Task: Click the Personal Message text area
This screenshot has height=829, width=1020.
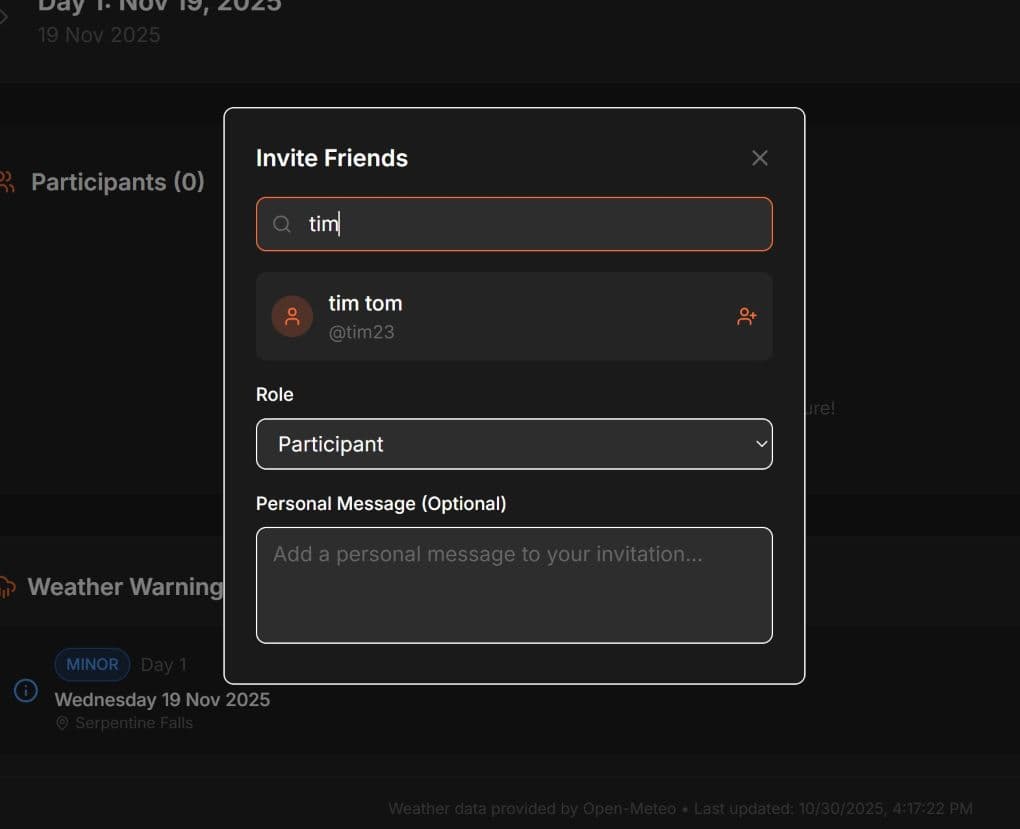Action: click(x=514, y=585)
